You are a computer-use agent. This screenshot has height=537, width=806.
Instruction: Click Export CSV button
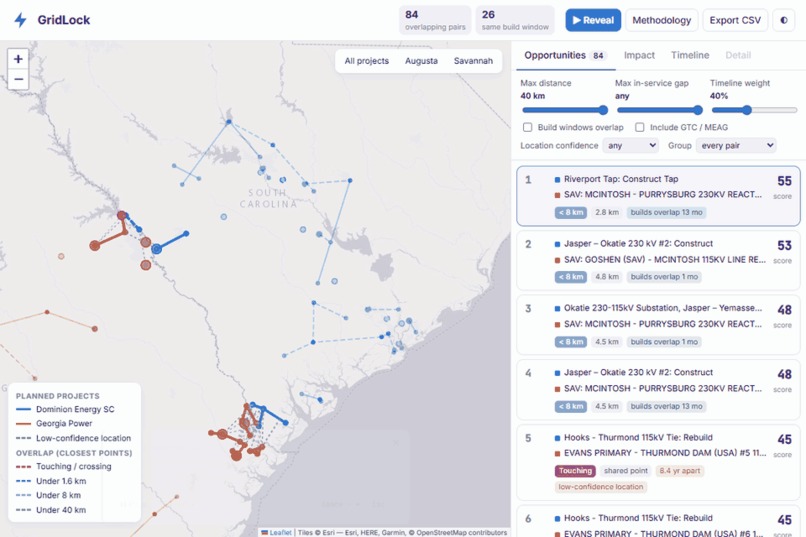click(x=735, y=20)
